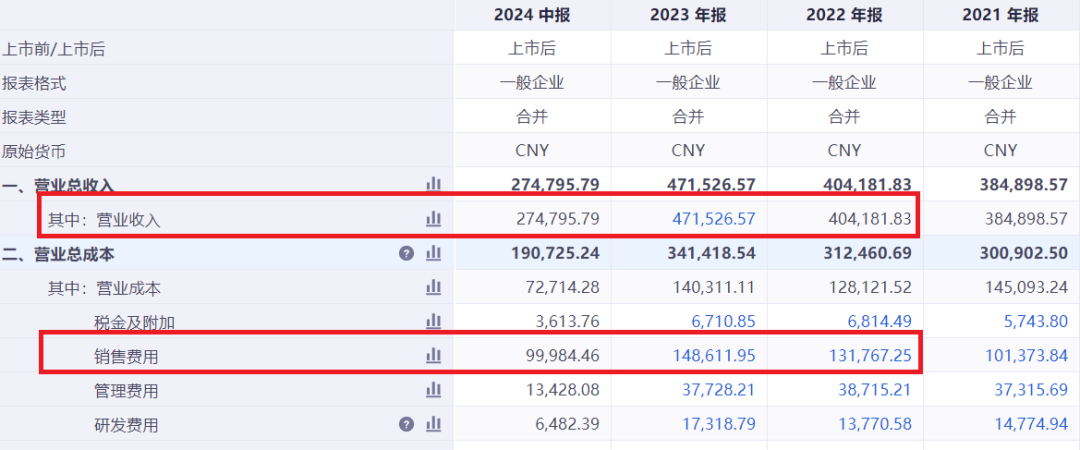Select 2024 销售费用 value 99,984.46
1080x450 pixels.
[x=562, y=356]
